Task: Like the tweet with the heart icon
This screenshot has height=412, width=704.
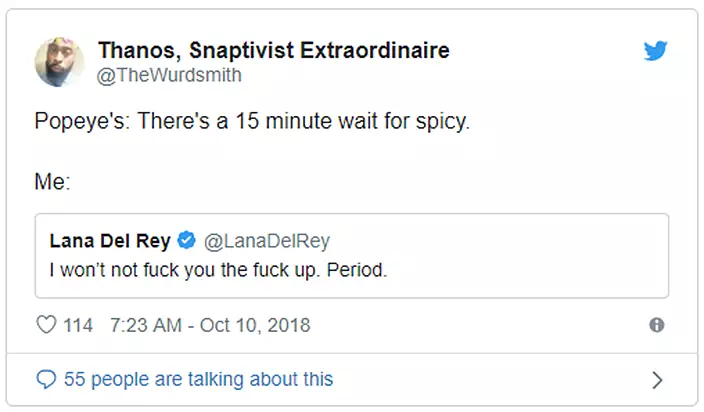Action: point(45,325)
